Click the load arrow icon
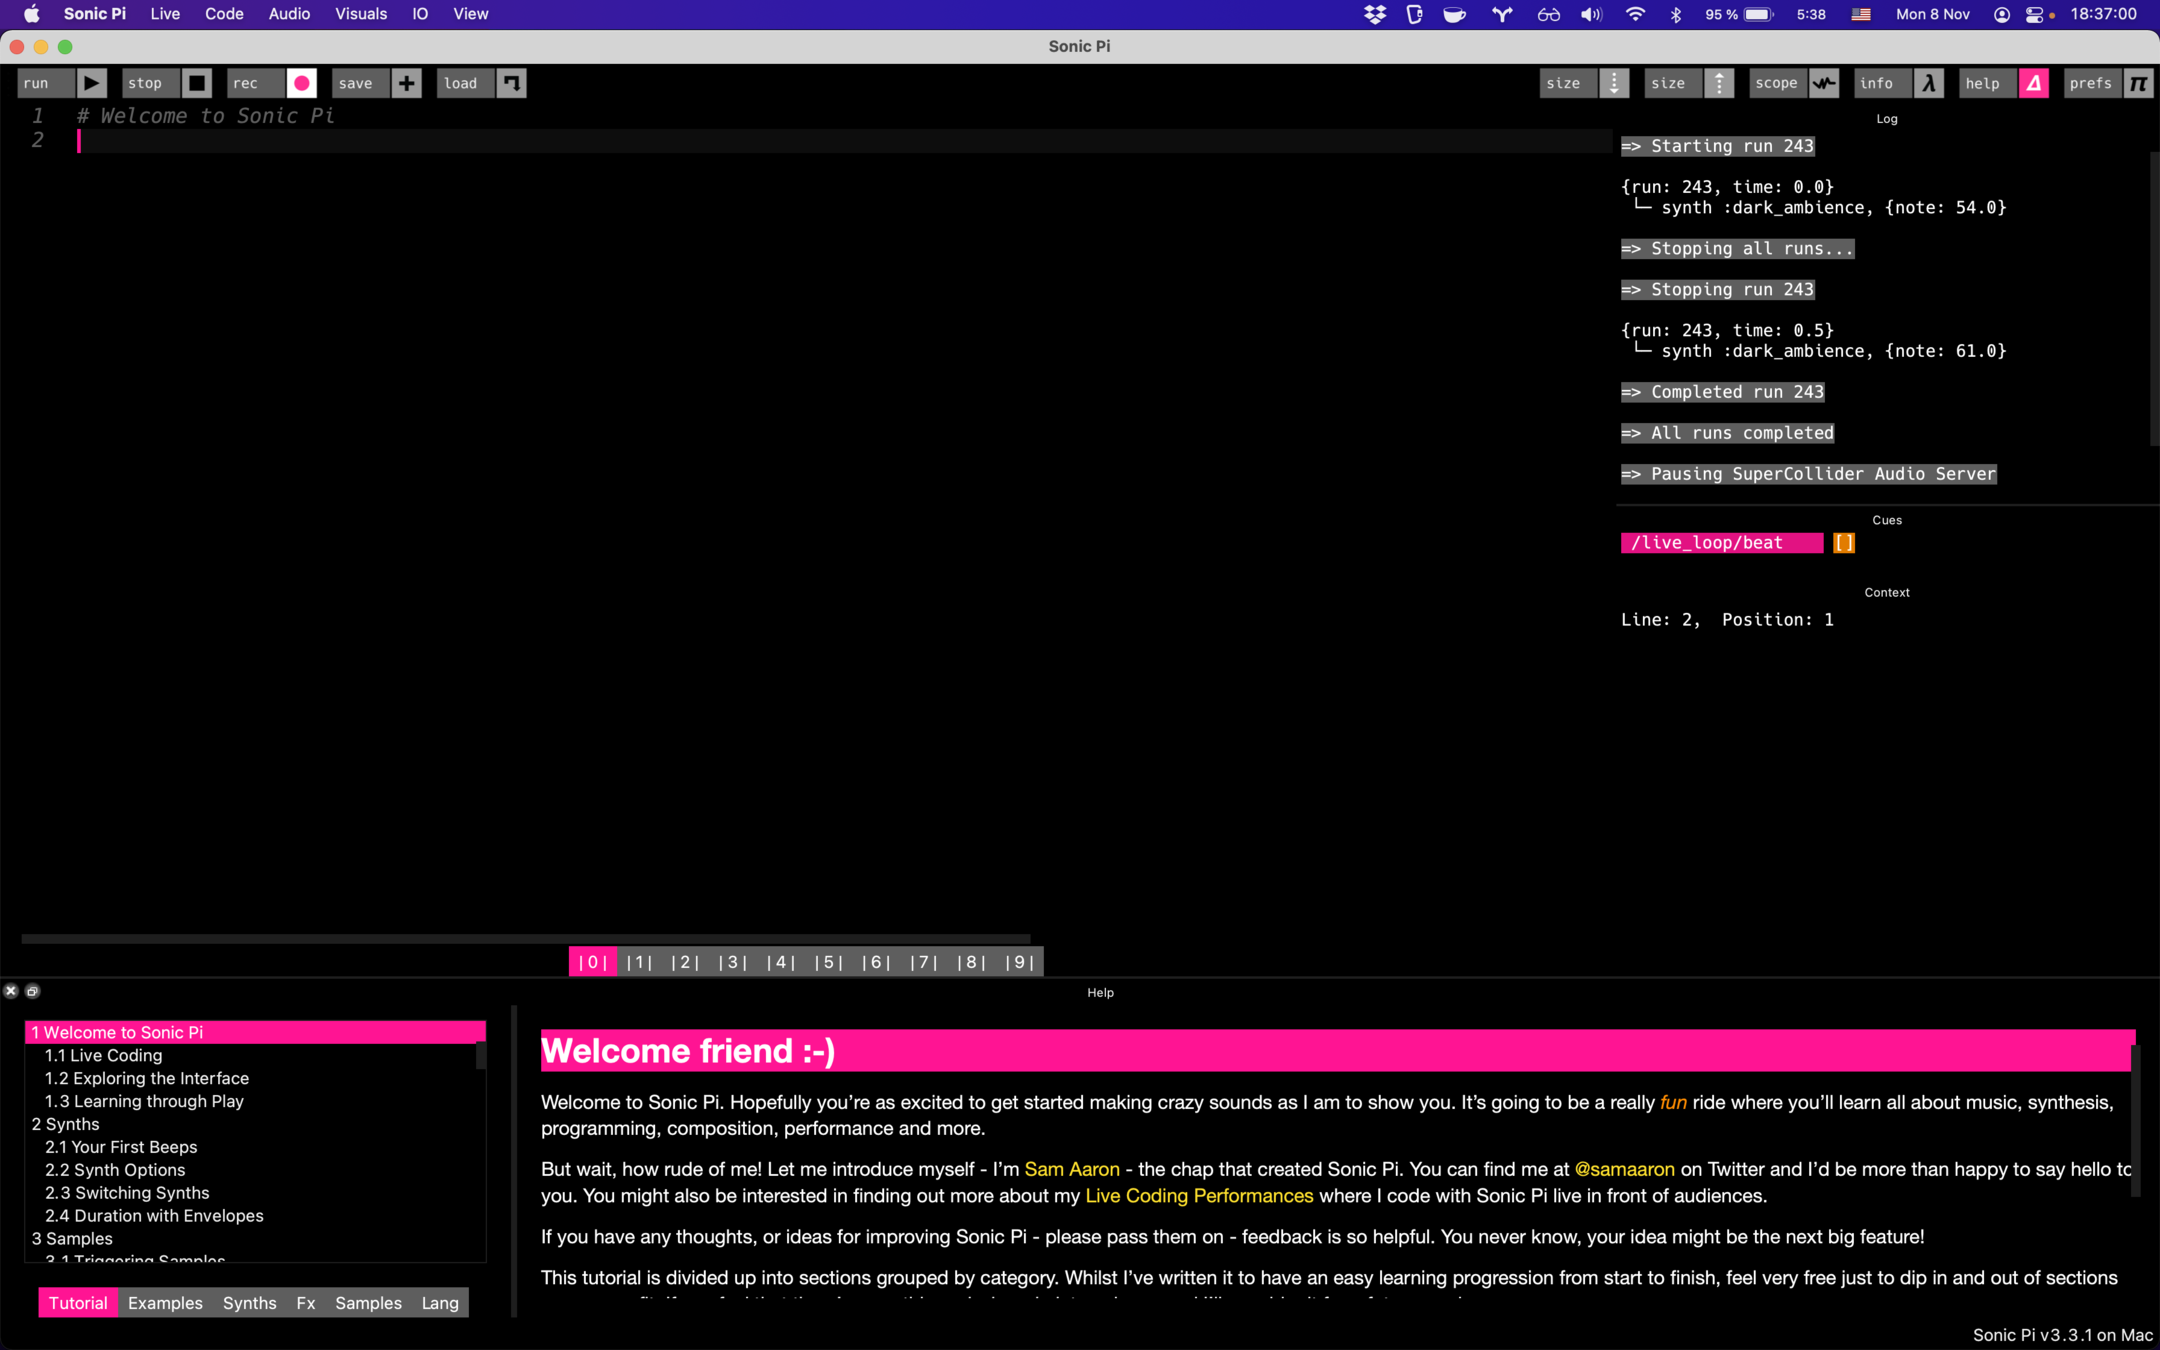Viewport: 2160px width, 1350px height. [511, 83]
